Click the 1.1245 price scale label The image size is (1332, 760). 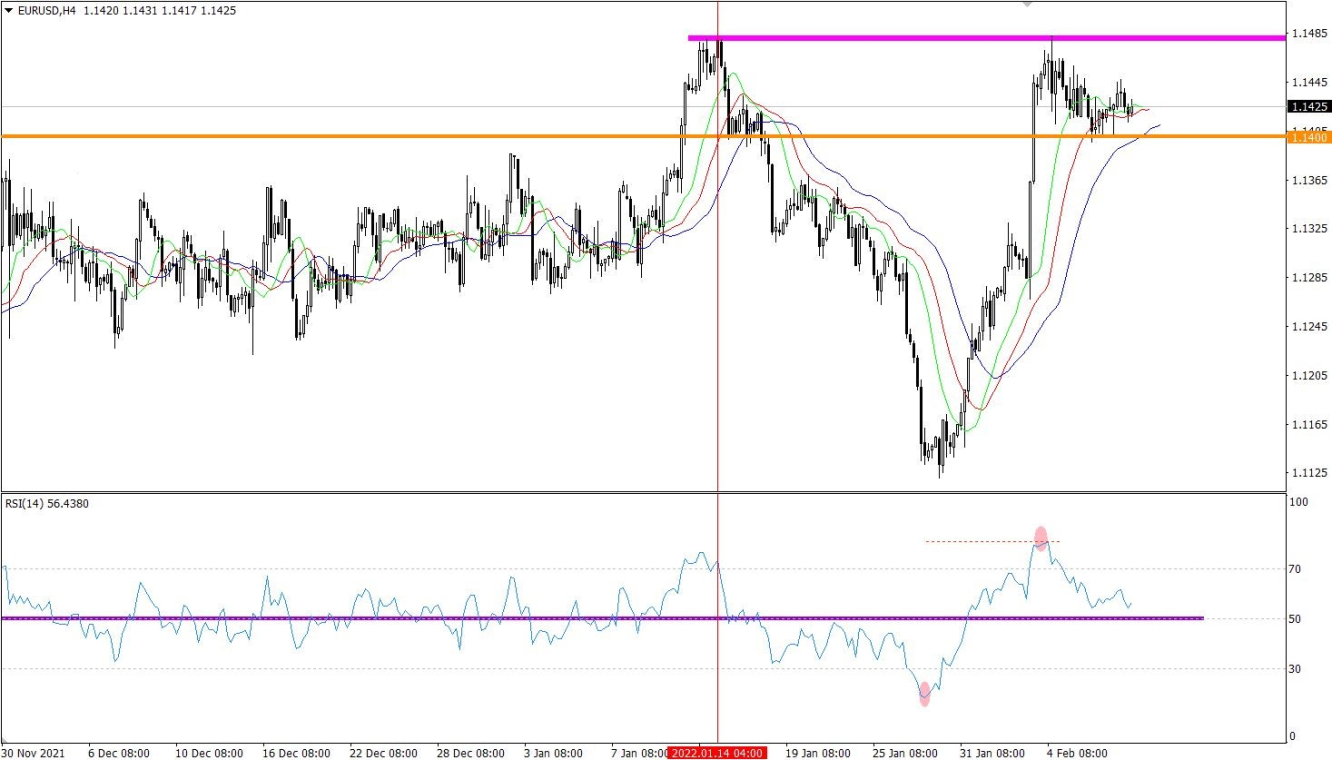[1309, 327]
